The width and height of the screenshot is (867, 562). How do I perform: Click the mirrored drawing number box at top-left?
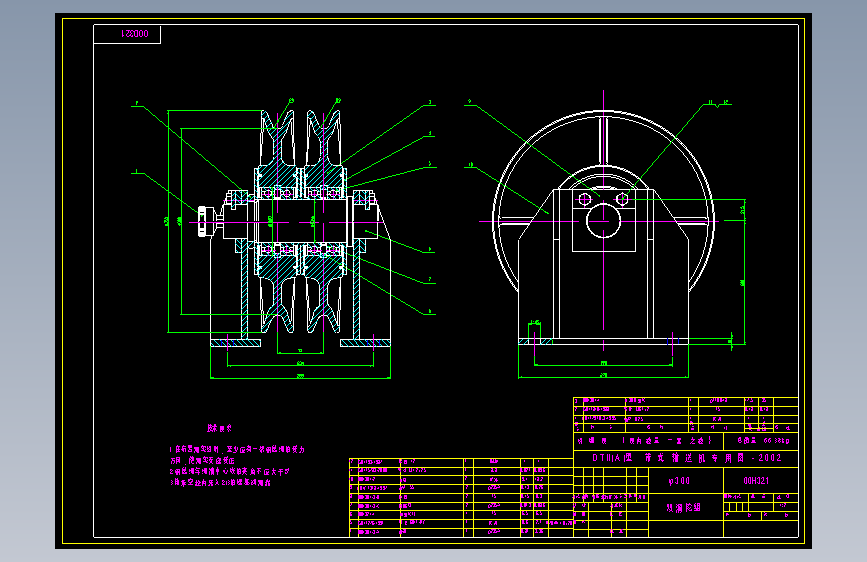(x=127, y=34)
